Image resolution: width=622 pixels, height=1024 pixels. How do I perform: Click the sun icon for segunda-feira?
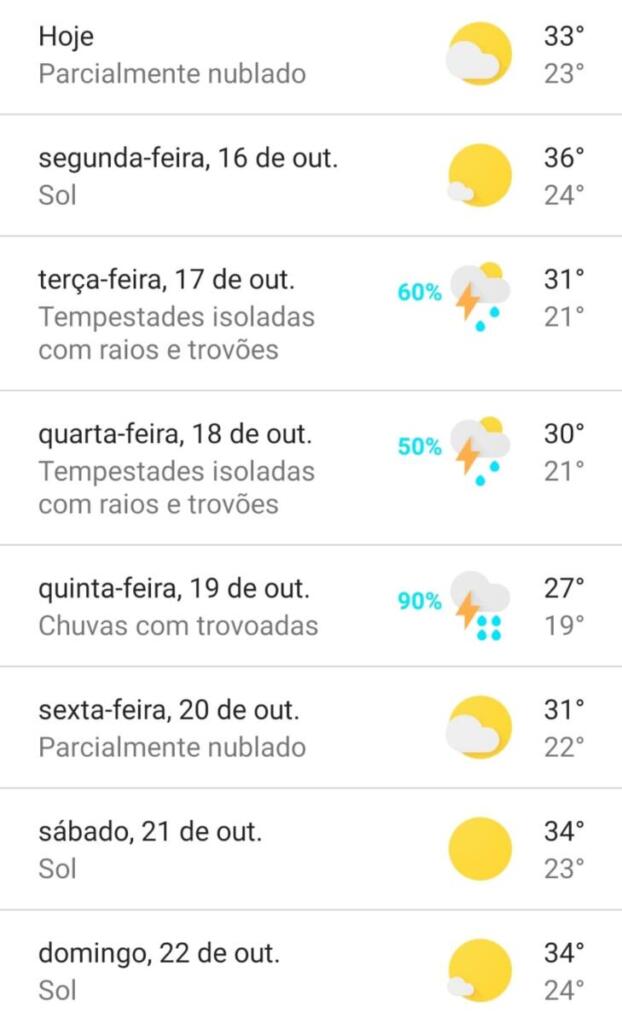479,176
